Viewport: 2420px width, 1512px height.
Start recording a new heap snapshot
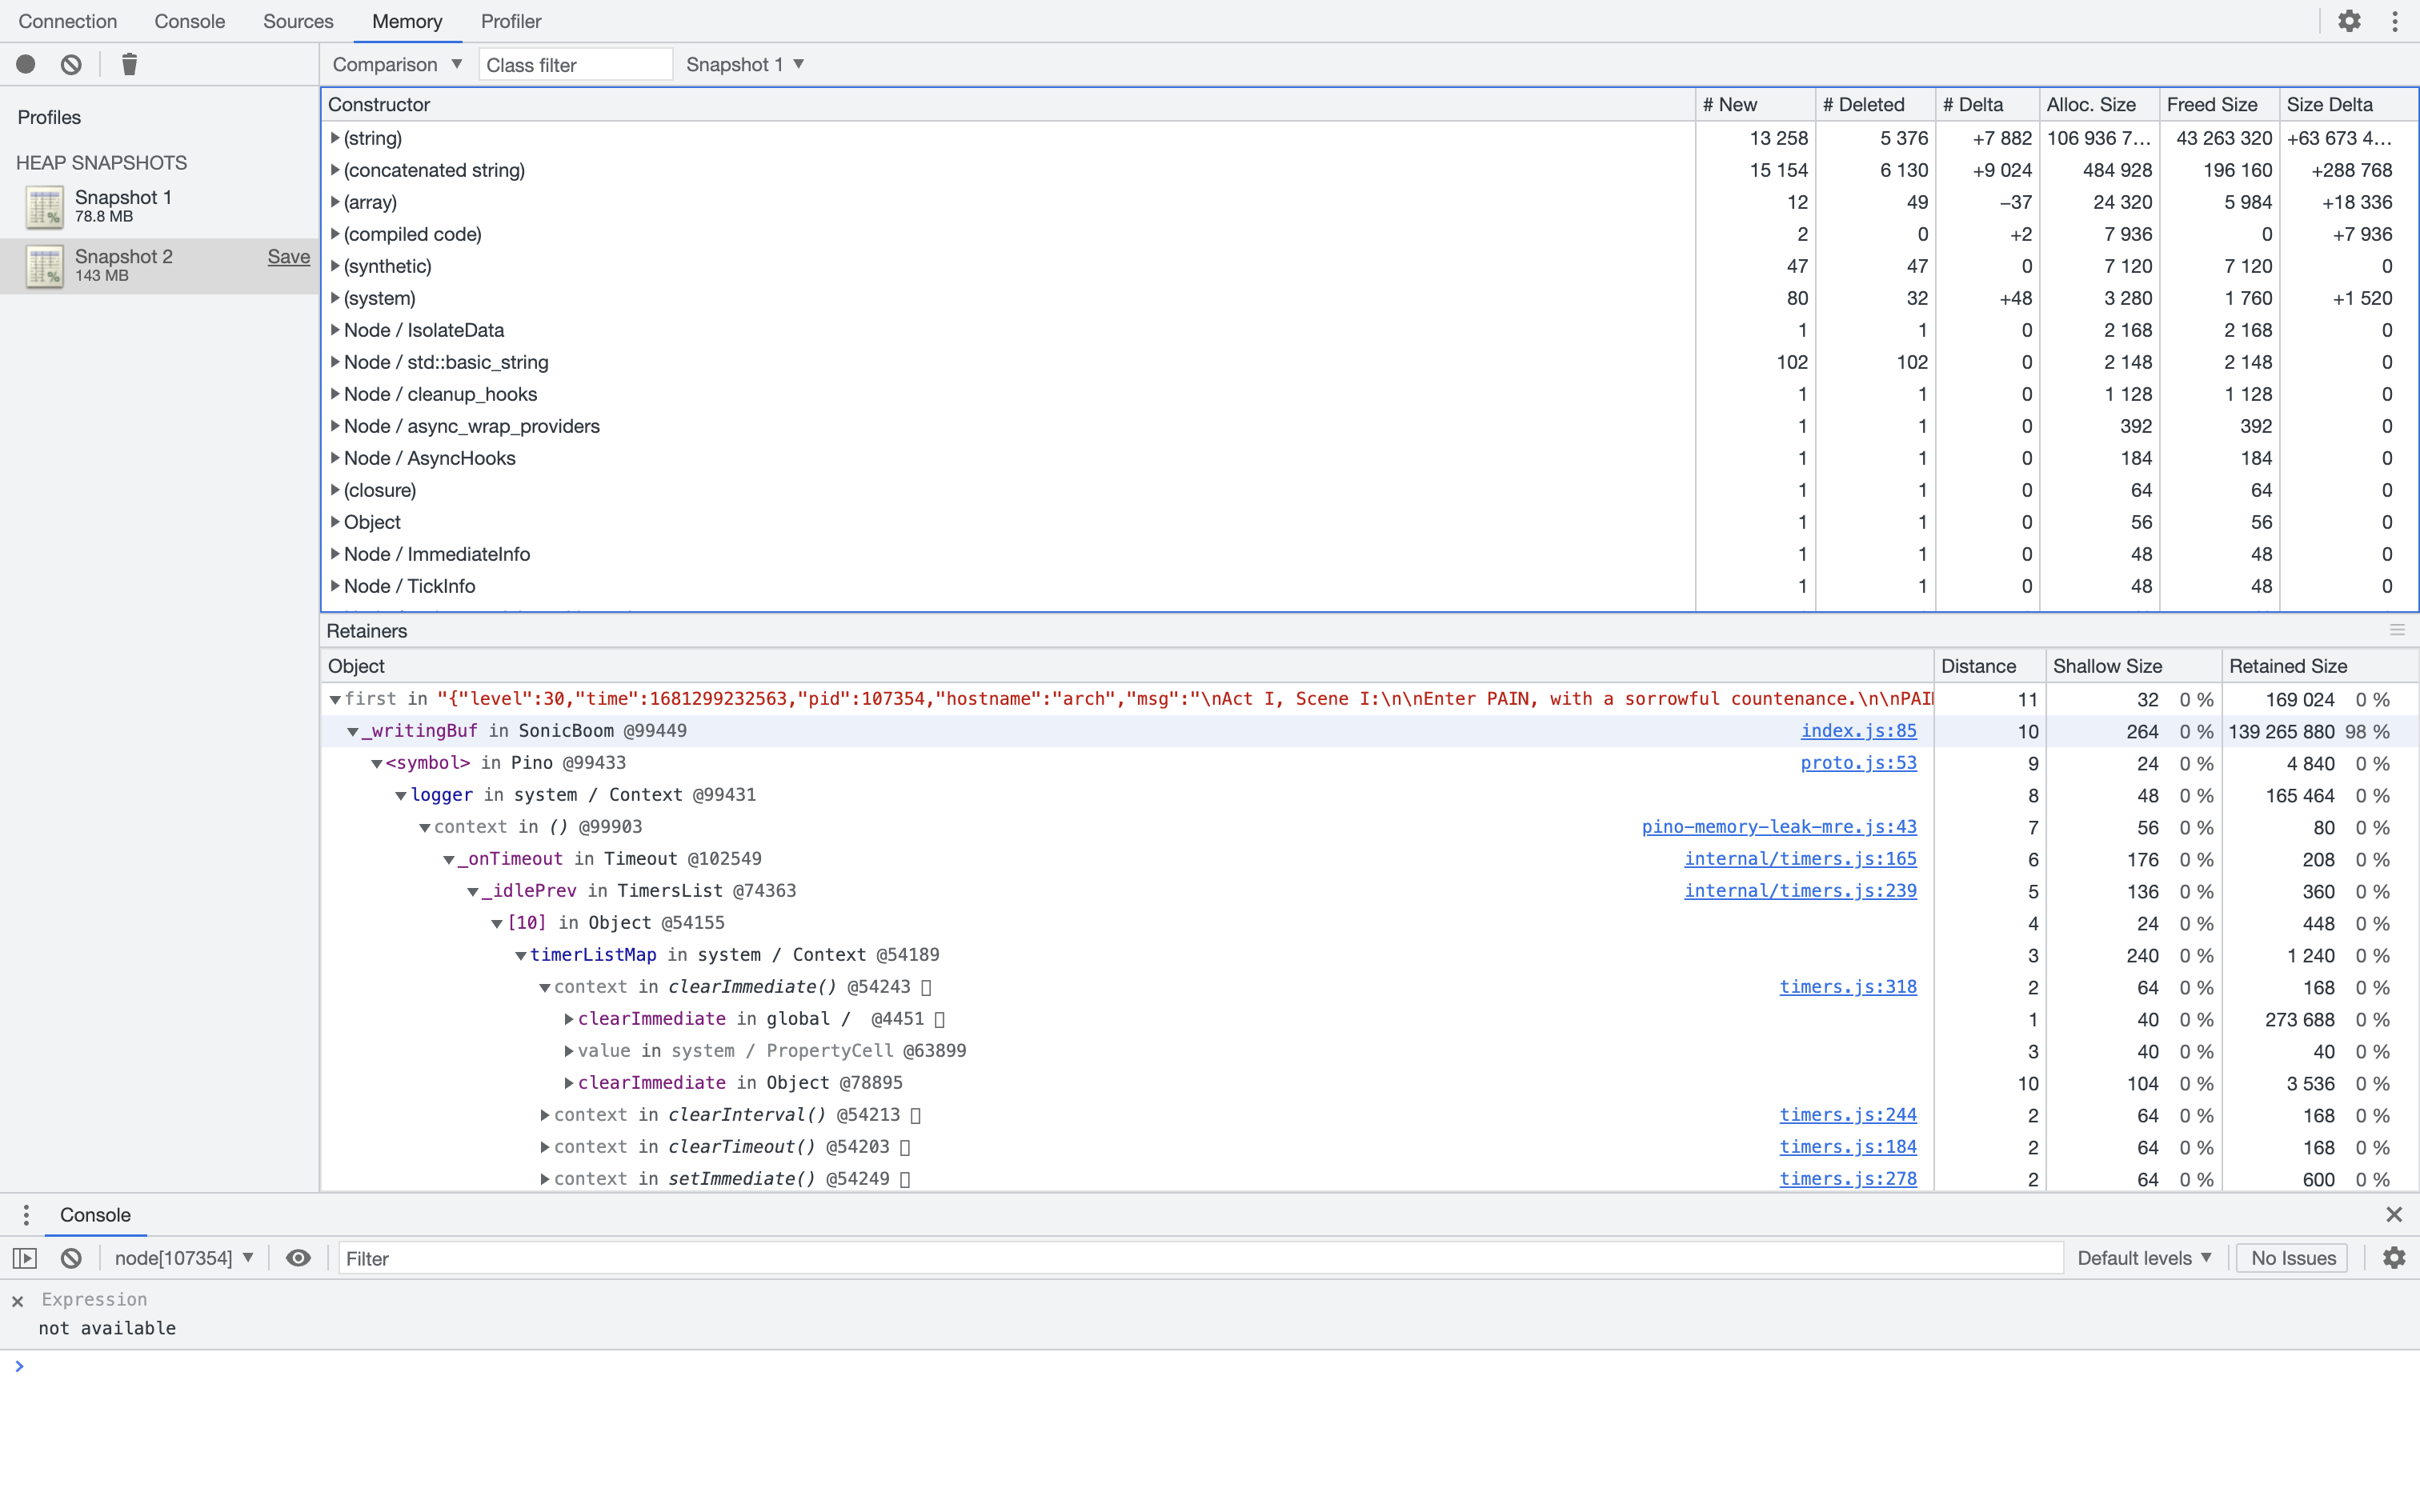[25, 63]
